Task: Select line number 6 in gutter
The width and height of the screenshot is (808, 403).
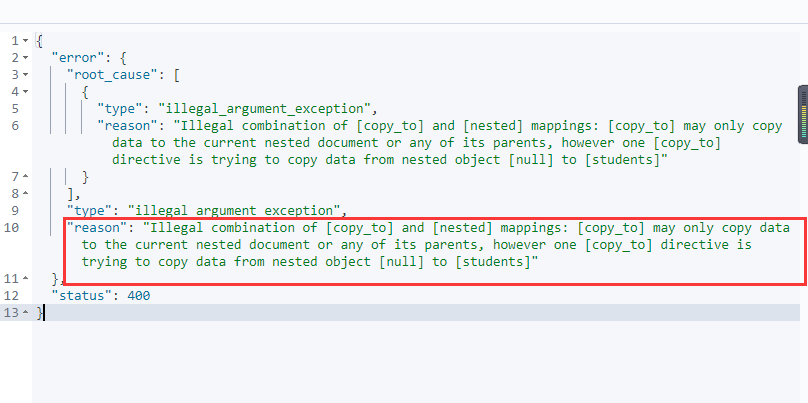Action: click(x=14, y=126)
